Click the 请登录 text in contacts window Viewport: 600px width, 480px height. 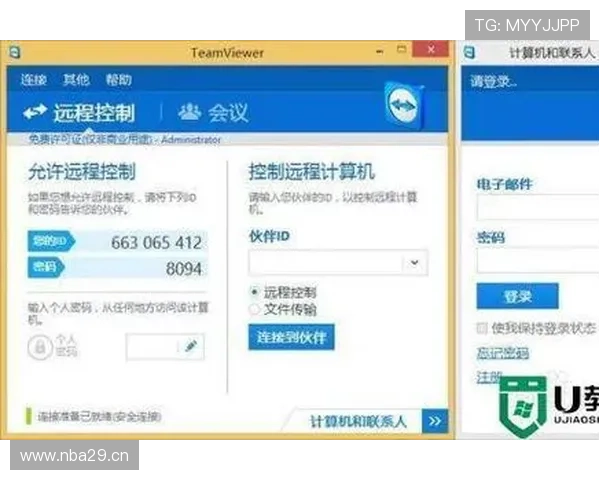click(x=493, y=82)
